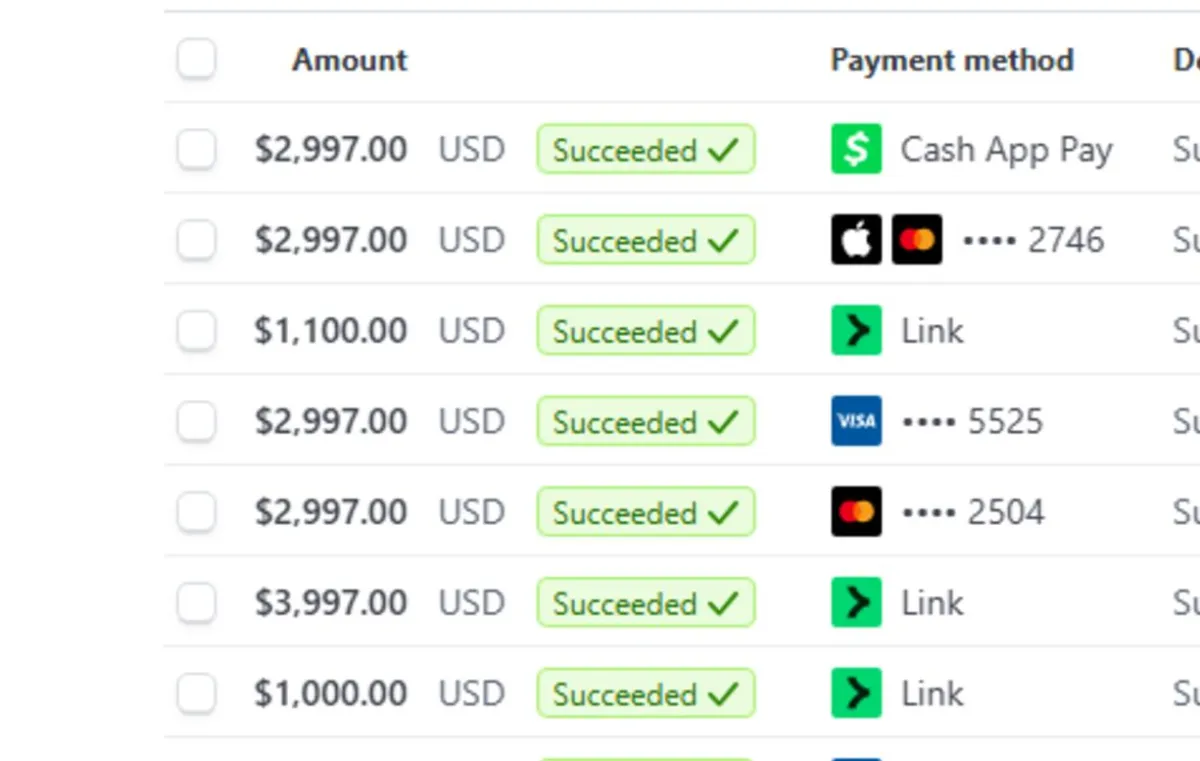This screenshot has height=761, width=1200.
Task: Check the Visa 5525 payment row checkbox
Action: [196, 421]
